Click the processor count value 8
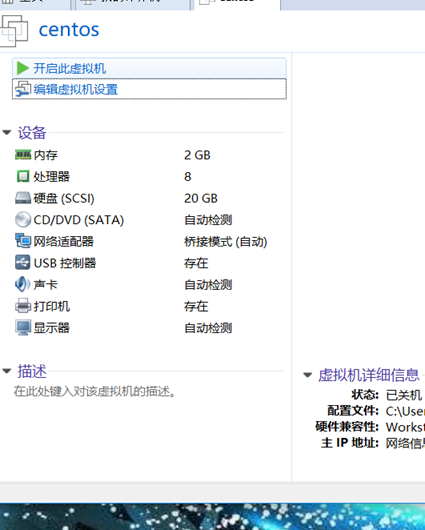The image size is (425, 530). point(188,177)
